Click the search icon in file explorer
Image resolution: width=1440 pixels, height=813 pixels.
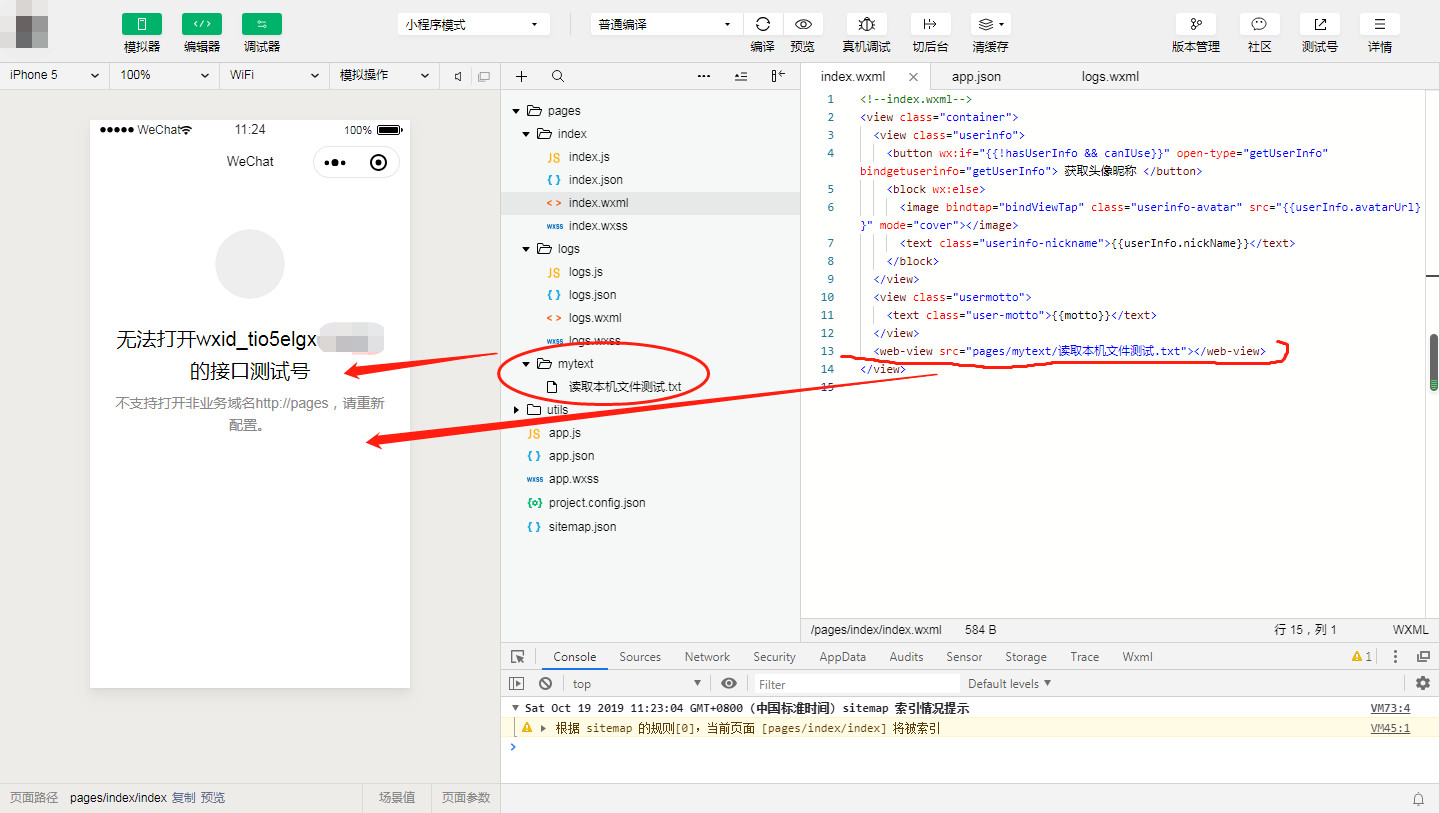pos(558,76)
